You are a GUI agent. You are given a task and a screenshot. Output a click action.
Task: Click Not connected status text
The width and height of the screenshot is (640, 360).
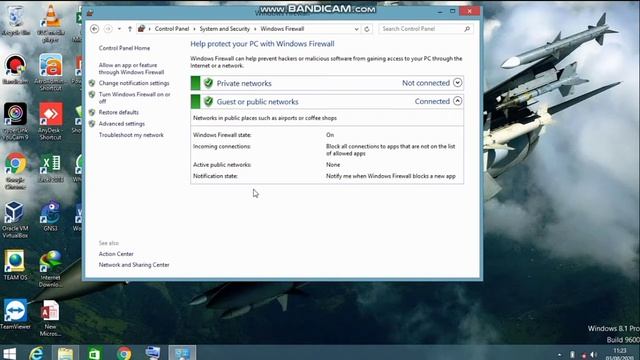(x=426, y=83)
